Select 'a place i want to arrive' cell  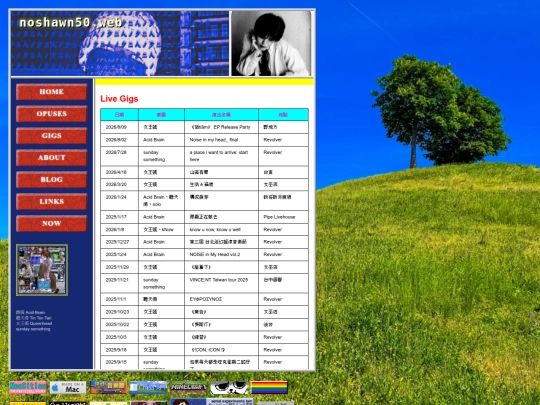[x=221, y=156]
